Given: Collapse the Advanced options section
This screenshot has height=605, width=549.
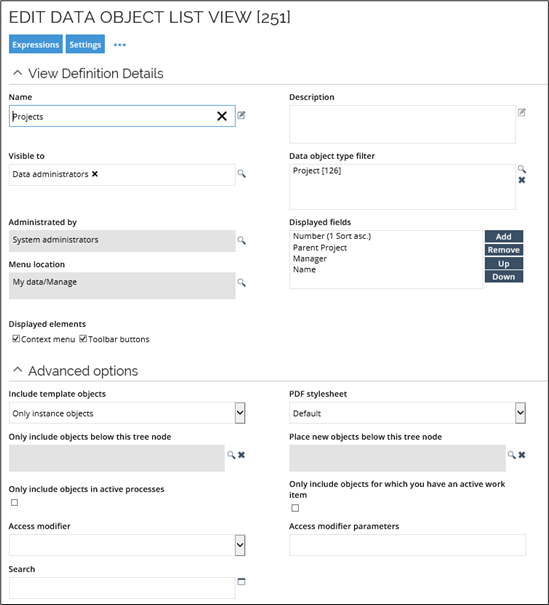Looking at the screenshot, I should pos(18,370).
